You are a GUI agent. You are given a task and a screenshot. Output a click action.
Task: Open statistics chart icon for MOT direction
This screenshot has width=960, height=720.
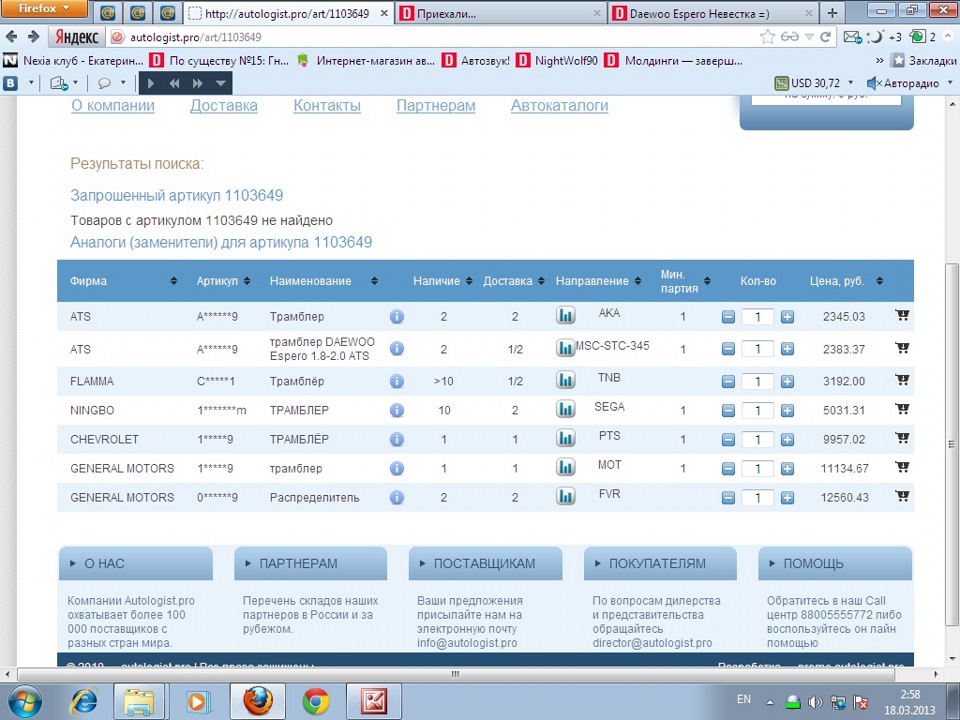566,467
